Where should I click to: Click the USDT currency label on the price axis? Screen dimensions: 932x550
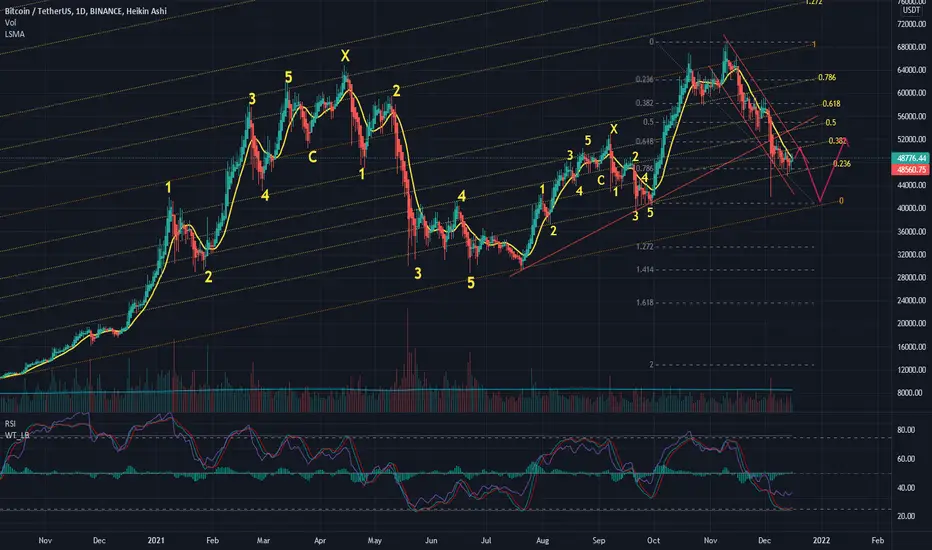(x=911, y=10)
